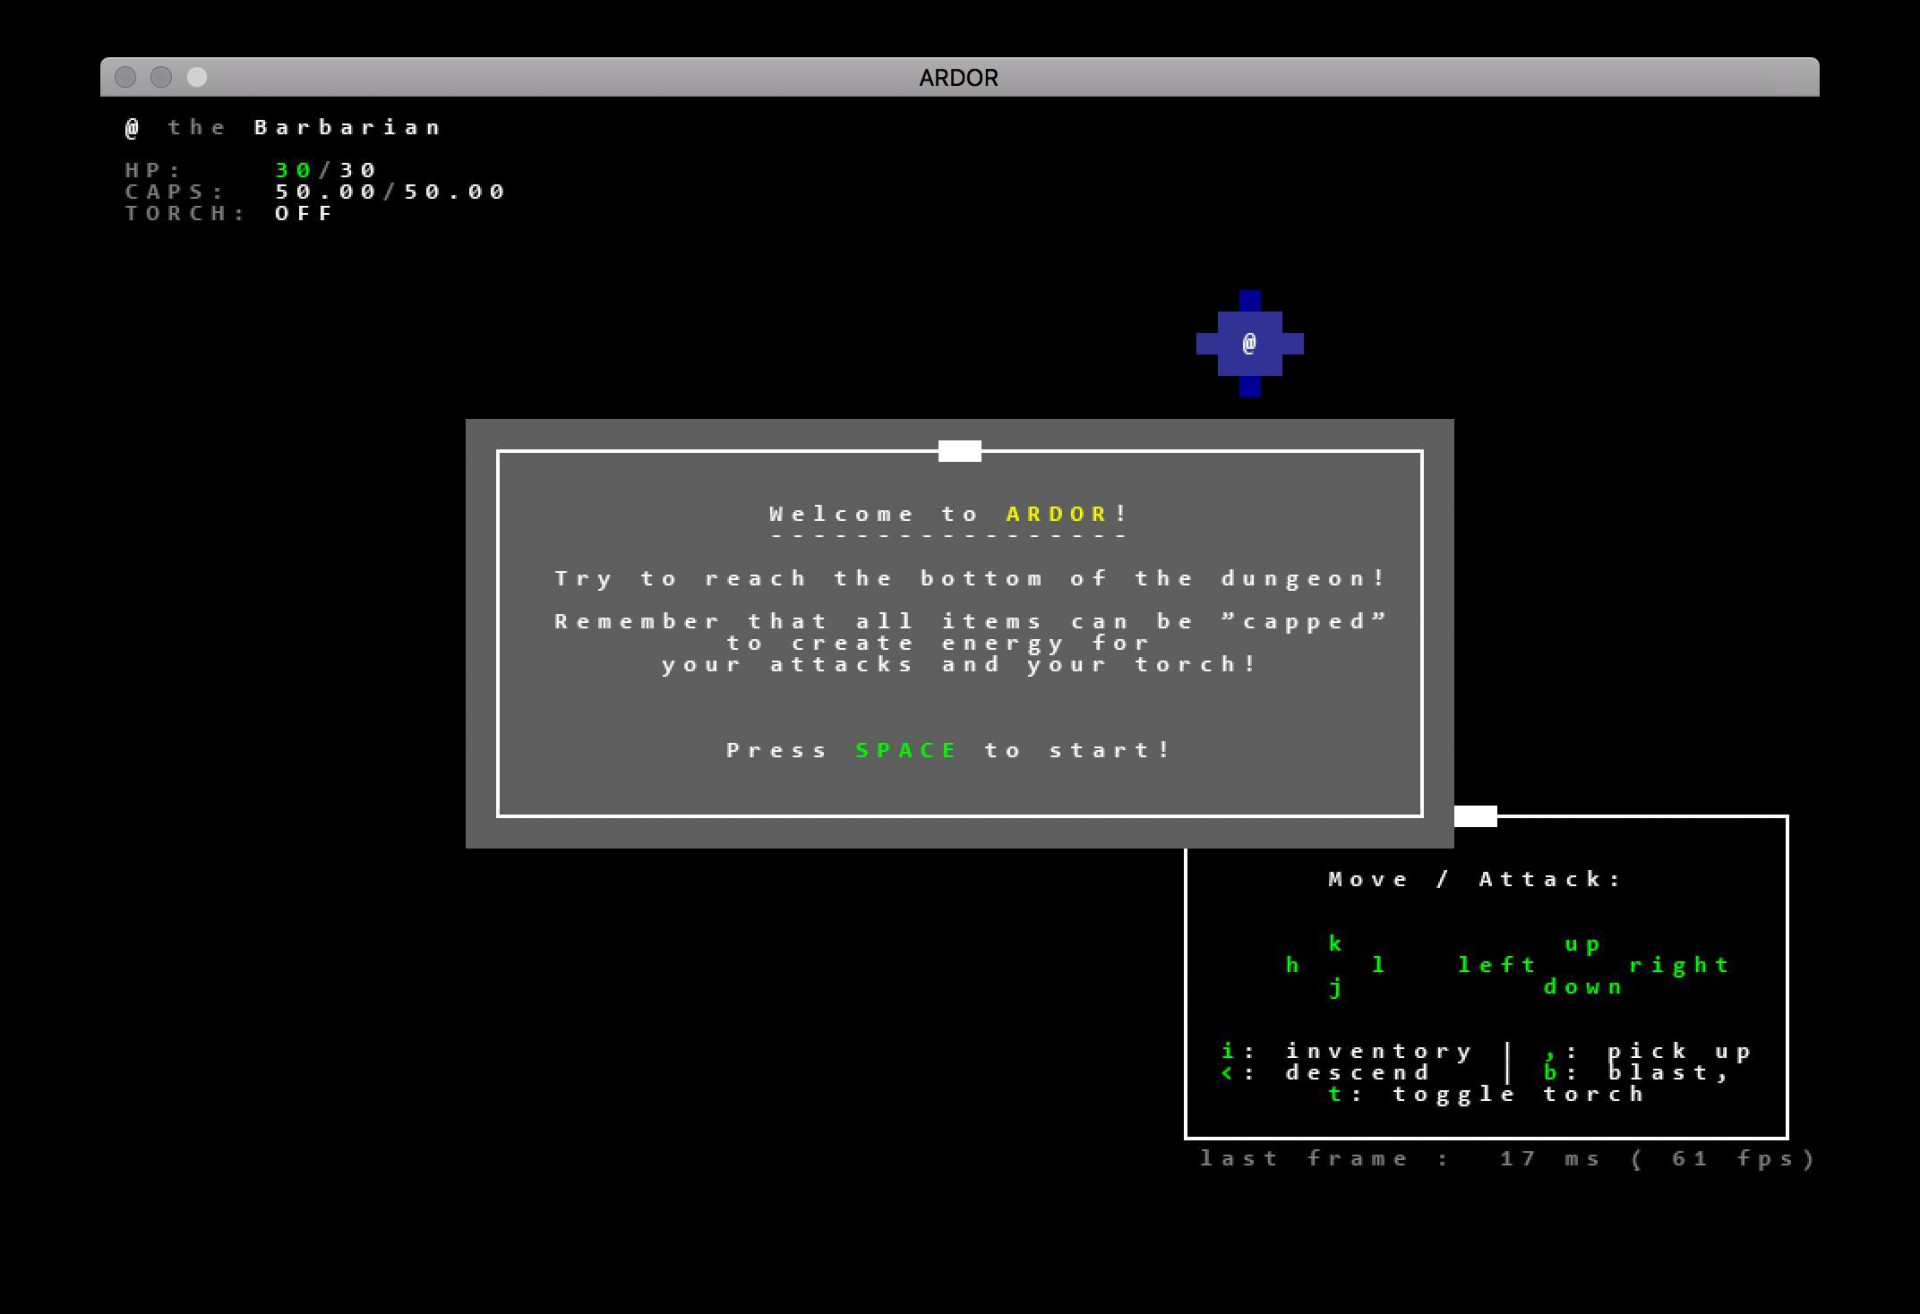
Task: Click the ARDOR window title bar
Action: 959,77
